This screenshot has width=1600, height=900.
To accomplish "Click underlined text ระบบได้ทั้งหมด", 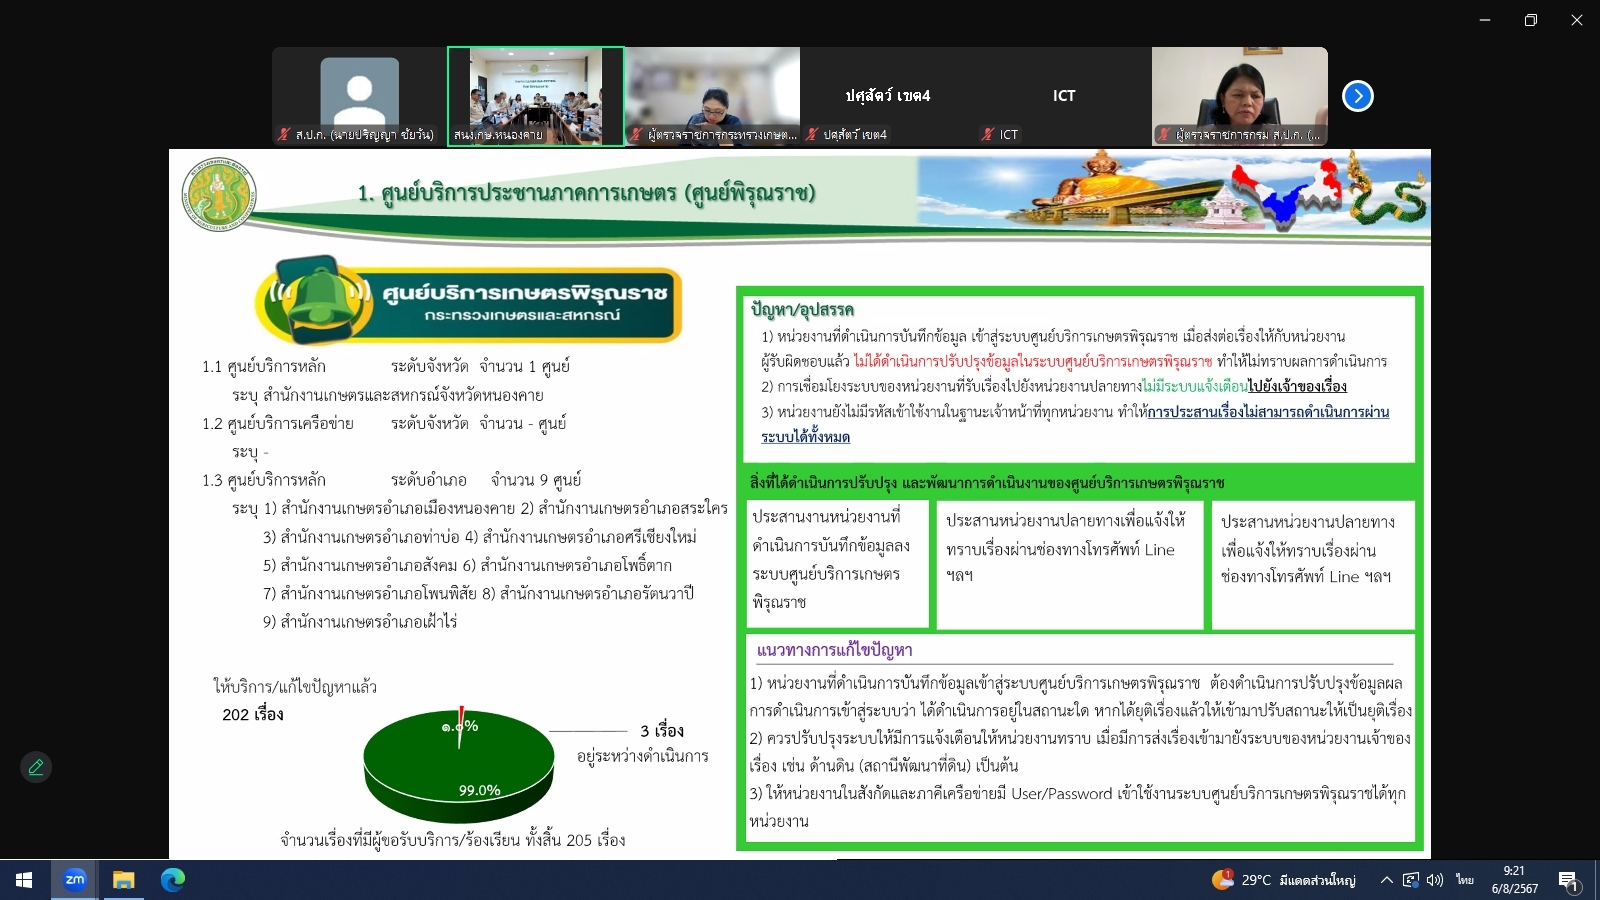I will (x=805, y=437).
